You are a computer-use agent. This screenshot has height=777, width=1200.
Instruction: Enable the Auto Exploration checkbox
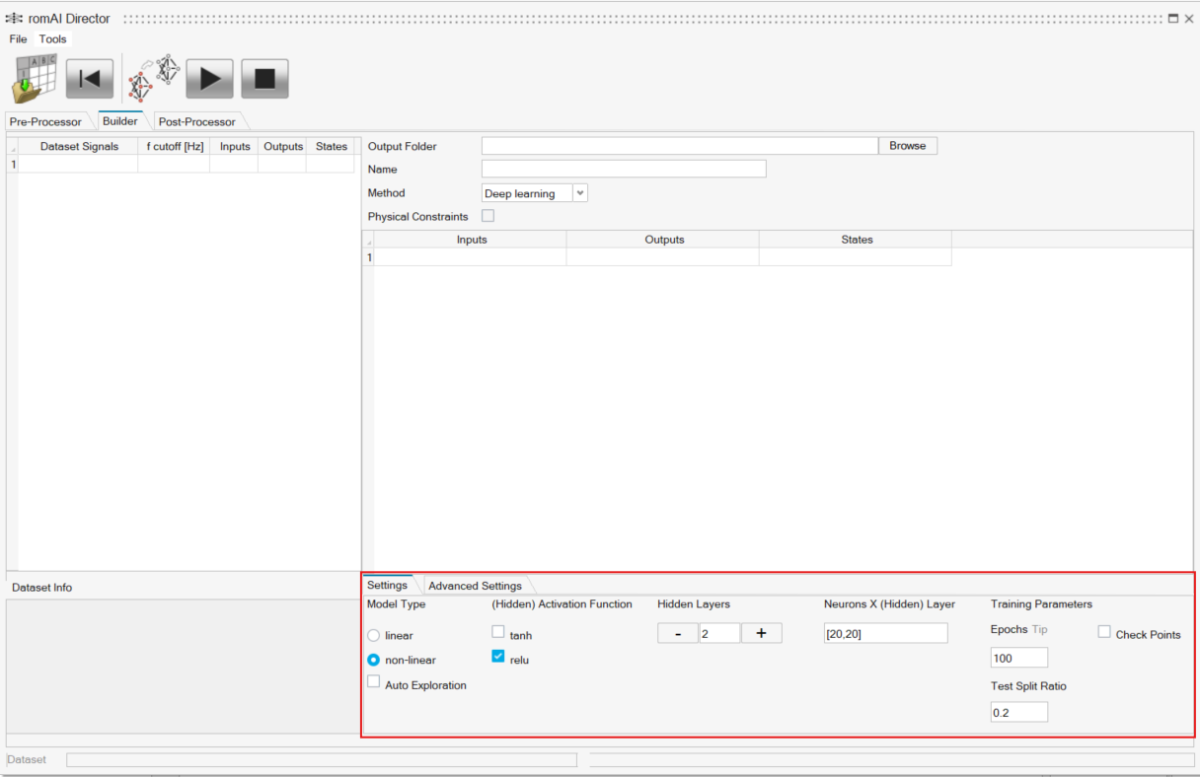tap(374, 682)
